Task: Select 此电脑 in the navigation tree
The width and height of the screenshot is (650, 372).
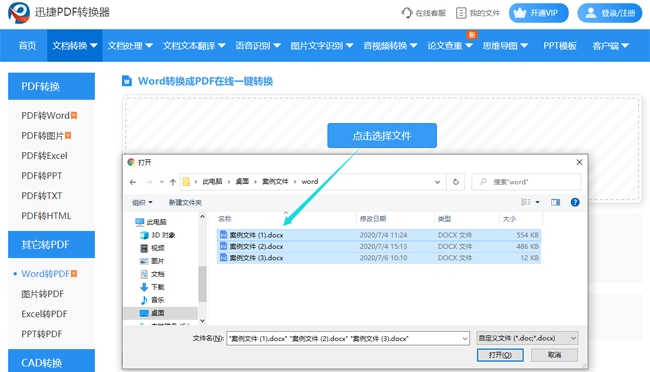Action: (x=151, y=222)
